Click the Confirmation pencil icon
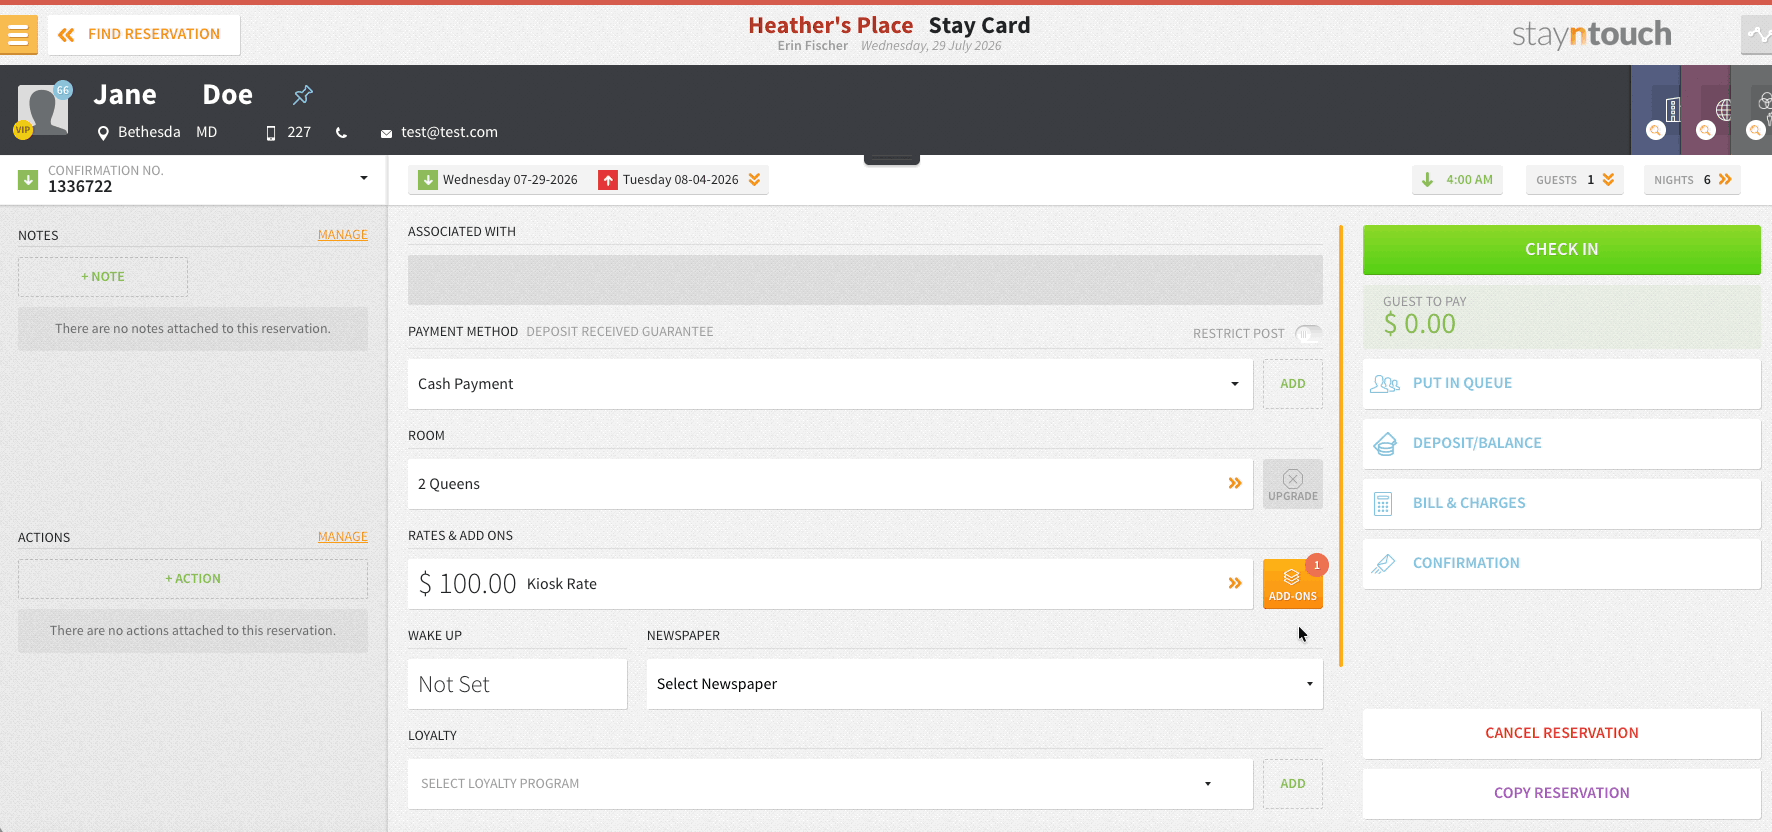The image size is (1772, 832). (1384, 564)
